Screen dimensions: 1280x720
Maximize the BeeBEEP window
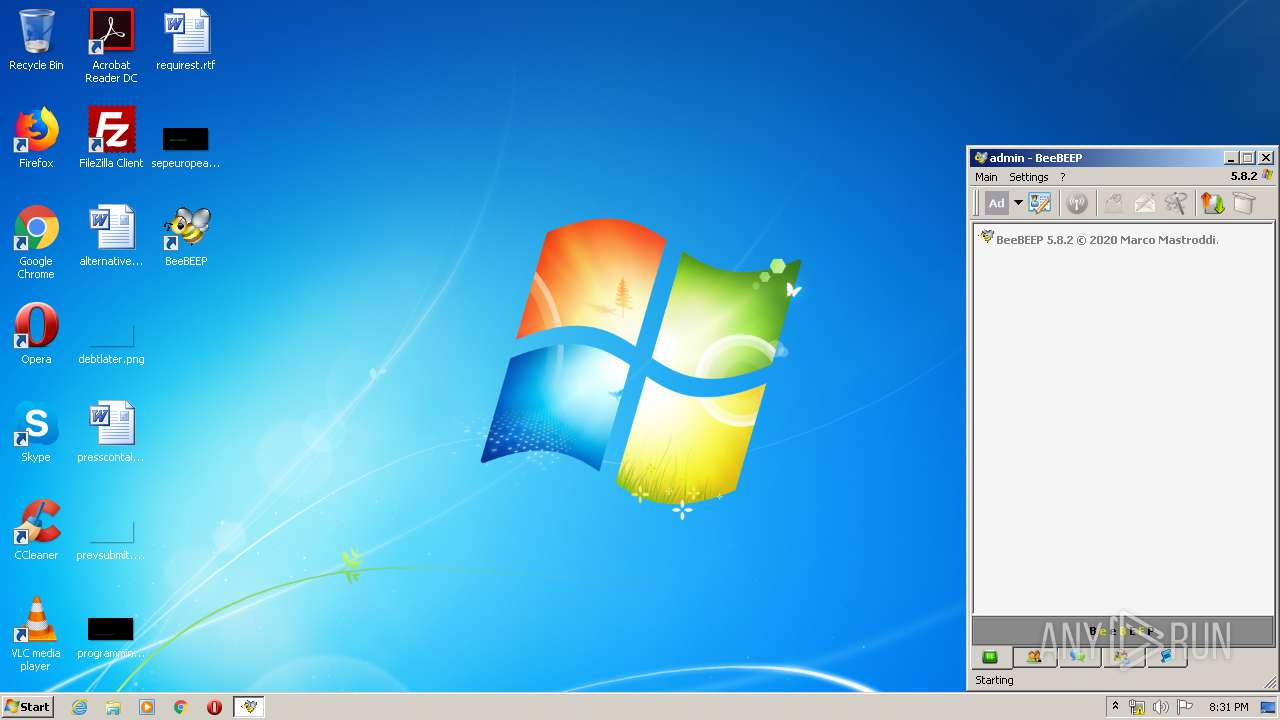(x=1247, y=158)
